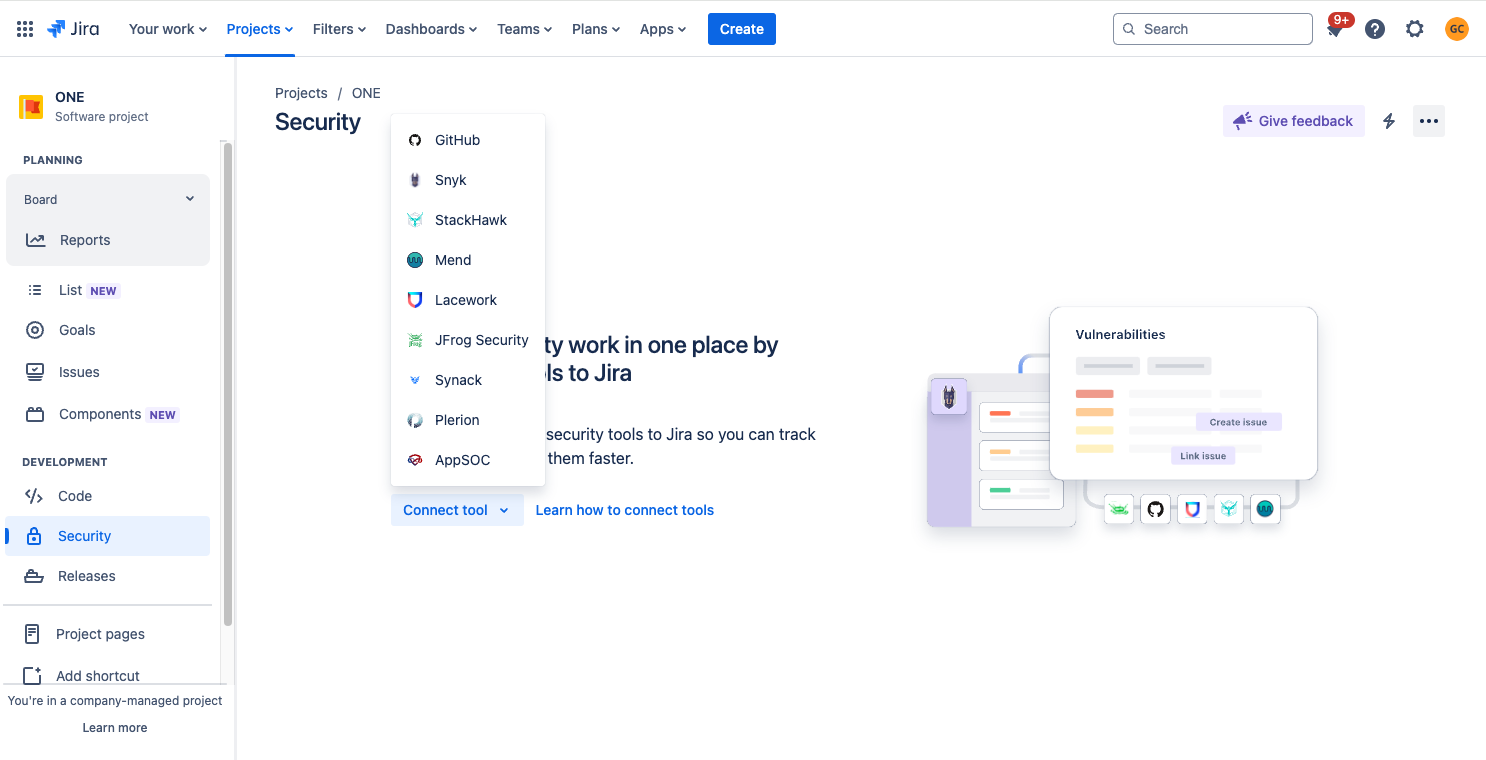Open the Projects breadcrumb link
Viewport: 1486px width, 760px height.
[x=301, y=93]
